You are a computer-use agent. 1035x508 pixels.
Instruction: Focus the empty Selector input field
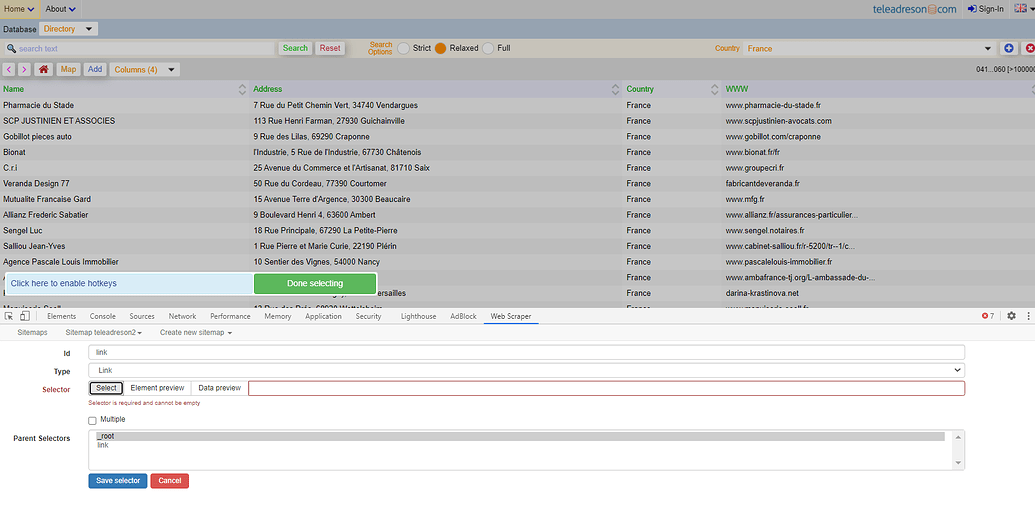[x=607, y=388]
